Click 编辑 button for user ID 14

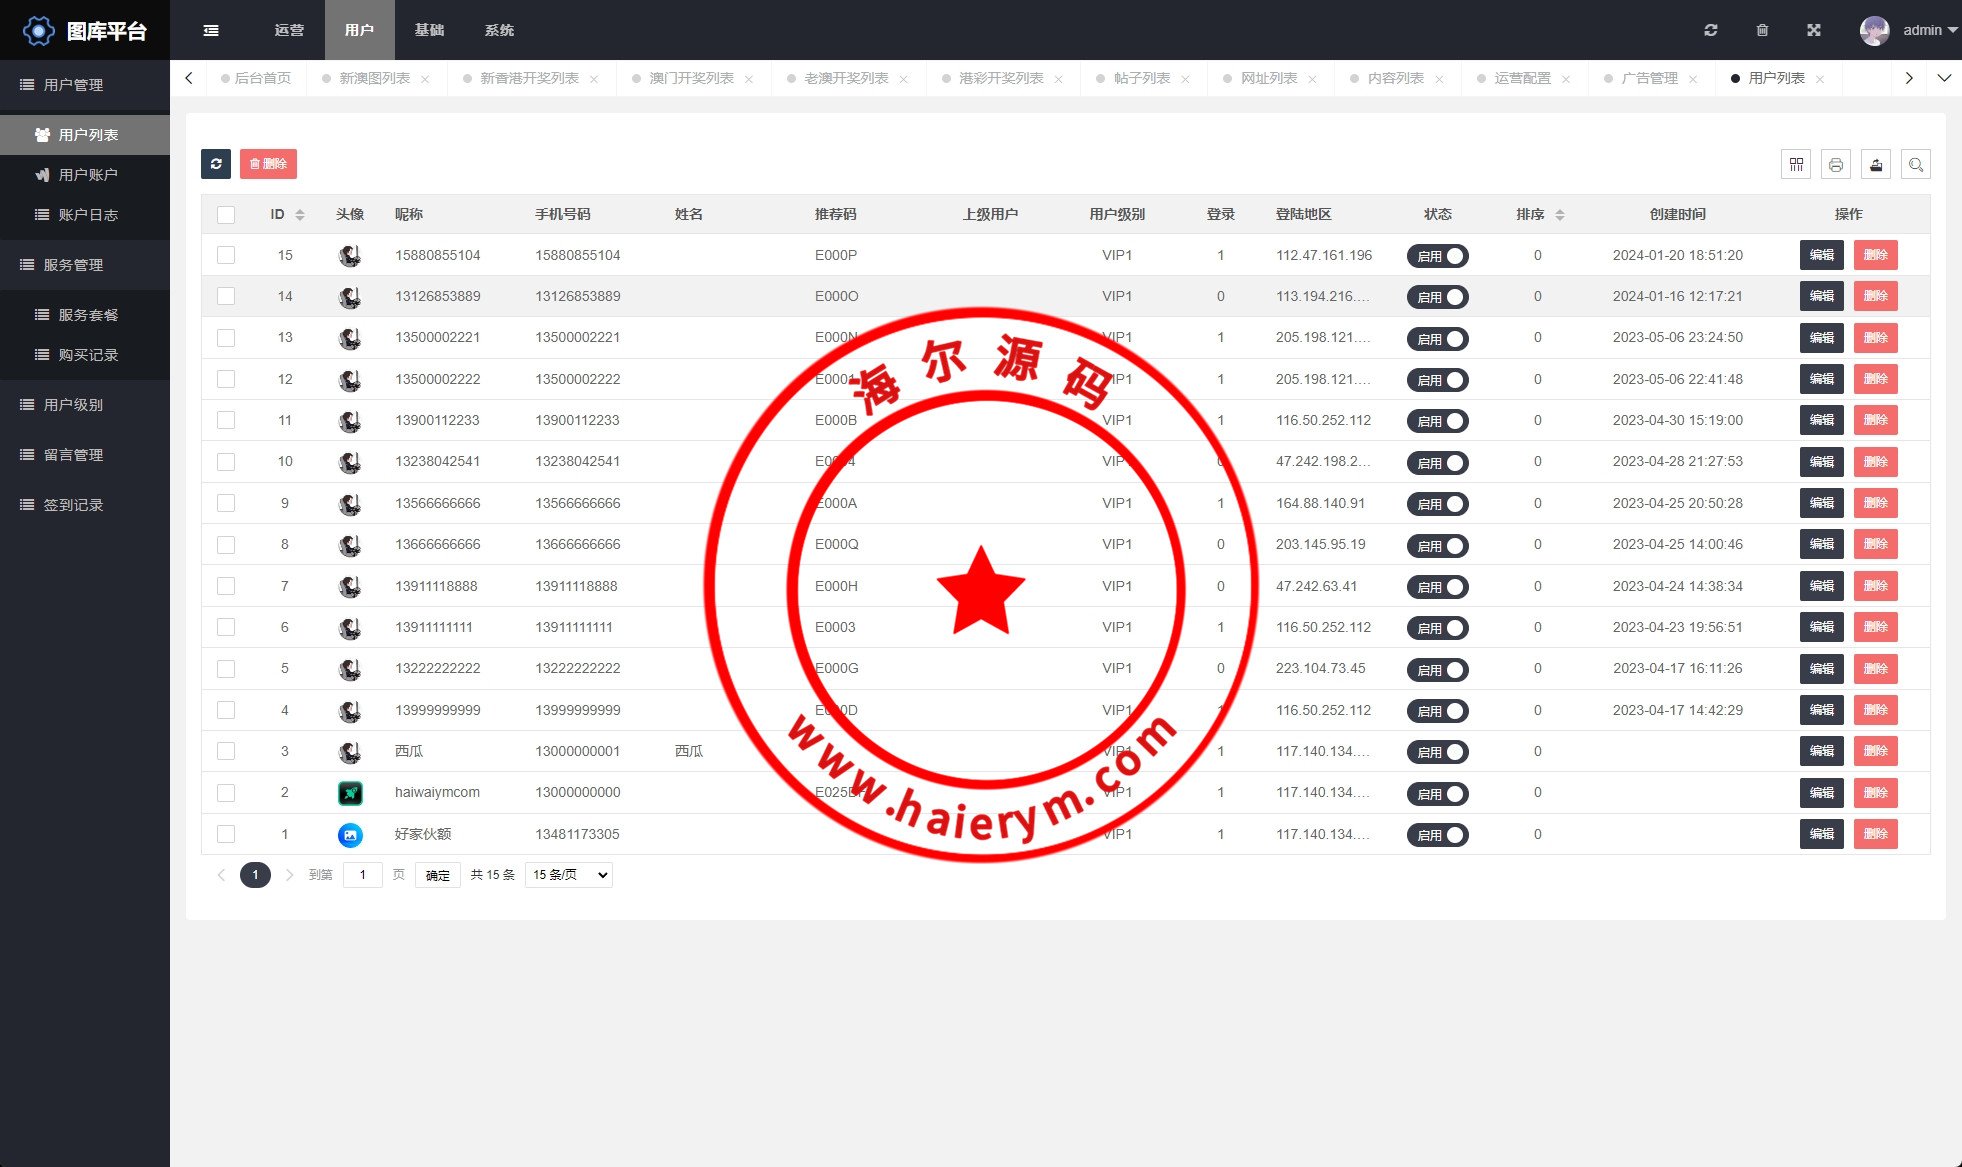tap(1821, 296)
